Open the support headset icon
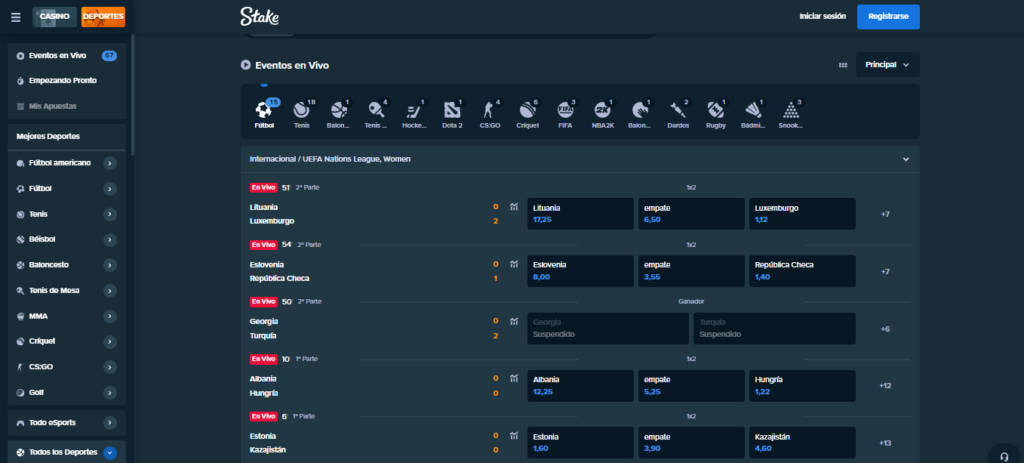The height and width of the screenshot is (463, 1024). coord(1004,455)
